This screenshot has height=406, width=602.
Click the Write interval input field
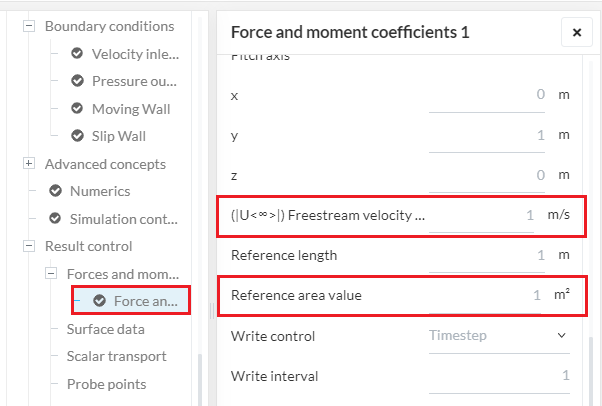pyautogui.click(x=500, y=376)
